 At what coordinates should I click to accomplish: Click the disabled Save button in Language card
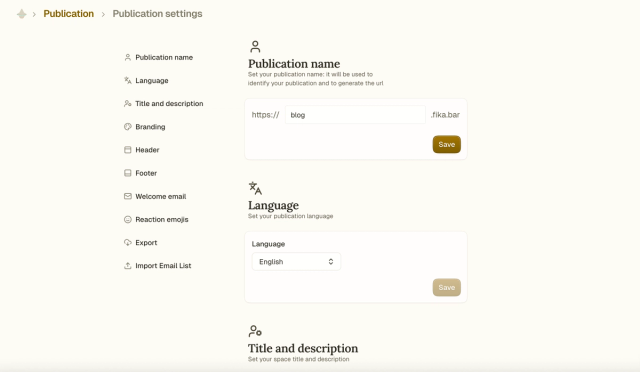(x=447, y=287)
